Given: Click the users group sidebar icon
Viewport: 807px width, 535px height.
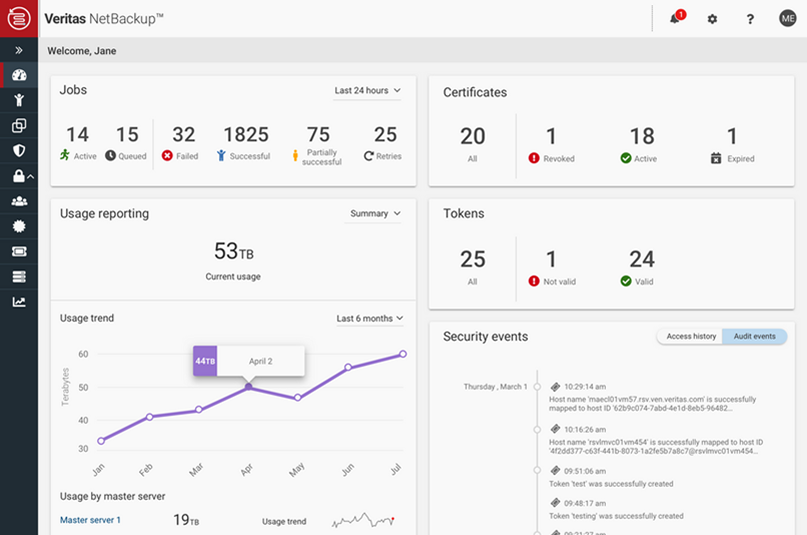Looking at the screenshot, I should click(19, 201).
